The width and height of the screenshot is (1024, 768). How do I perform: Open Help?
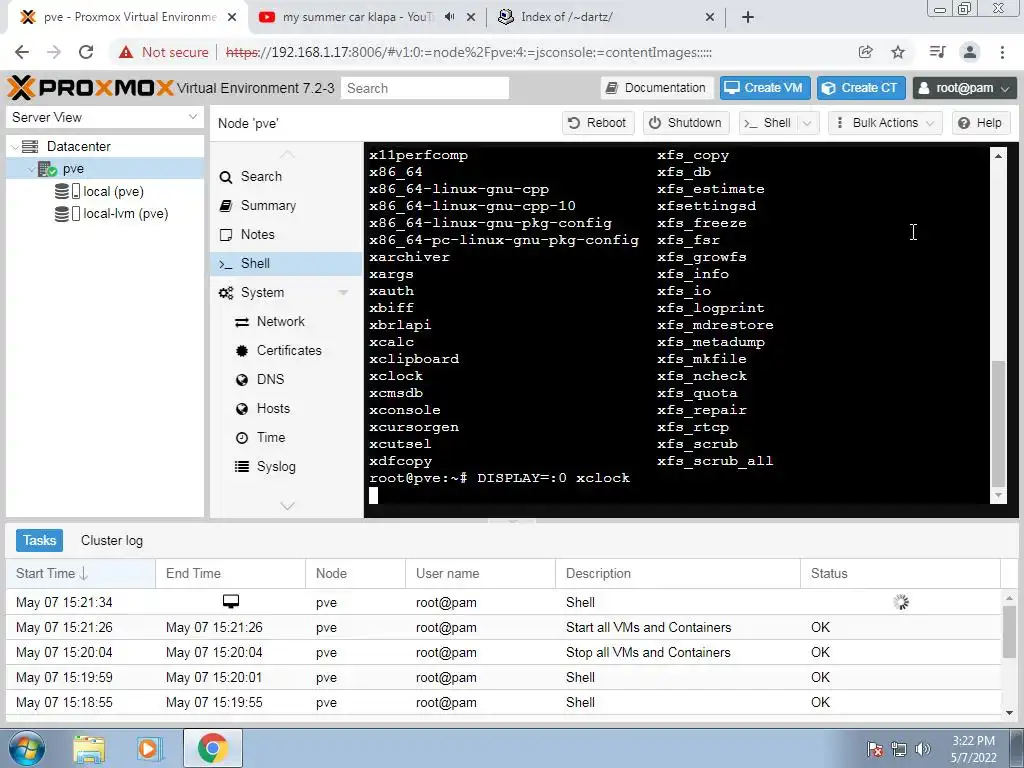(981, 123)
